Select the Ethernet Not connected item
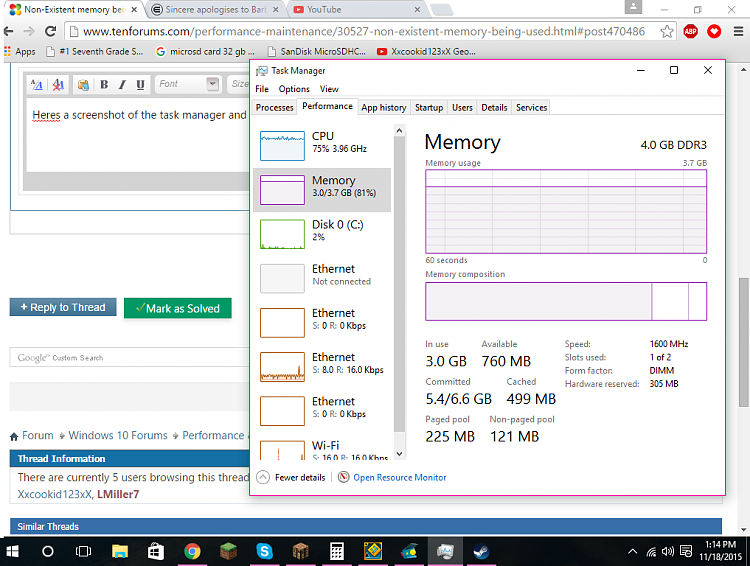 [322, 278]
